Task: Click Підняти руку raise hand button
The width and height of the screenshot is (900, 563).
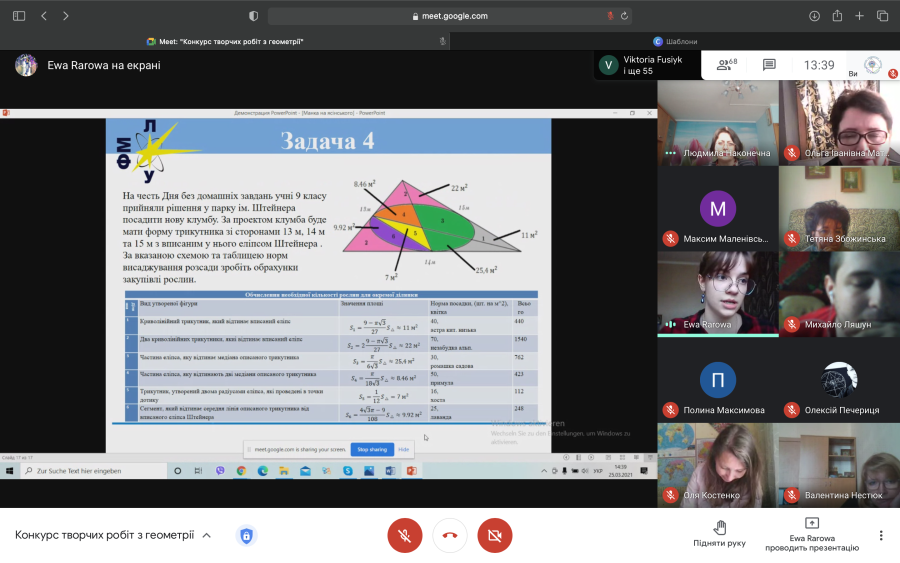Action: 719,533
